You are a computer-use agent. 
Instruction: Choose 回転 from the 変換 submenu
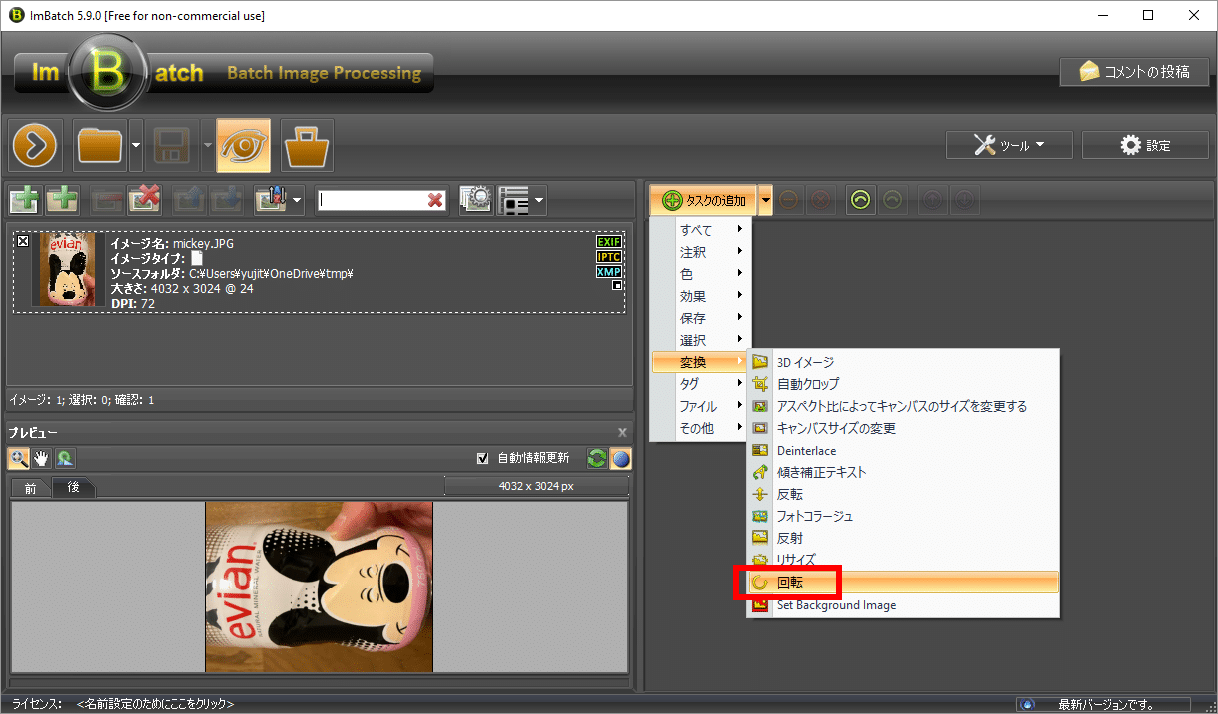point(790,582)
